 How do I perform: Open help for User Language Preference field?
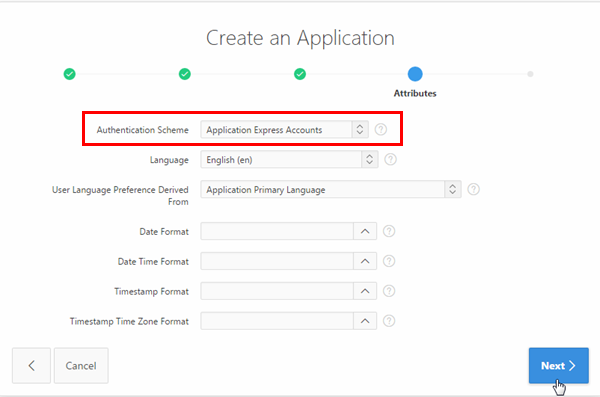pyautogui.click(x=473, y=189)
